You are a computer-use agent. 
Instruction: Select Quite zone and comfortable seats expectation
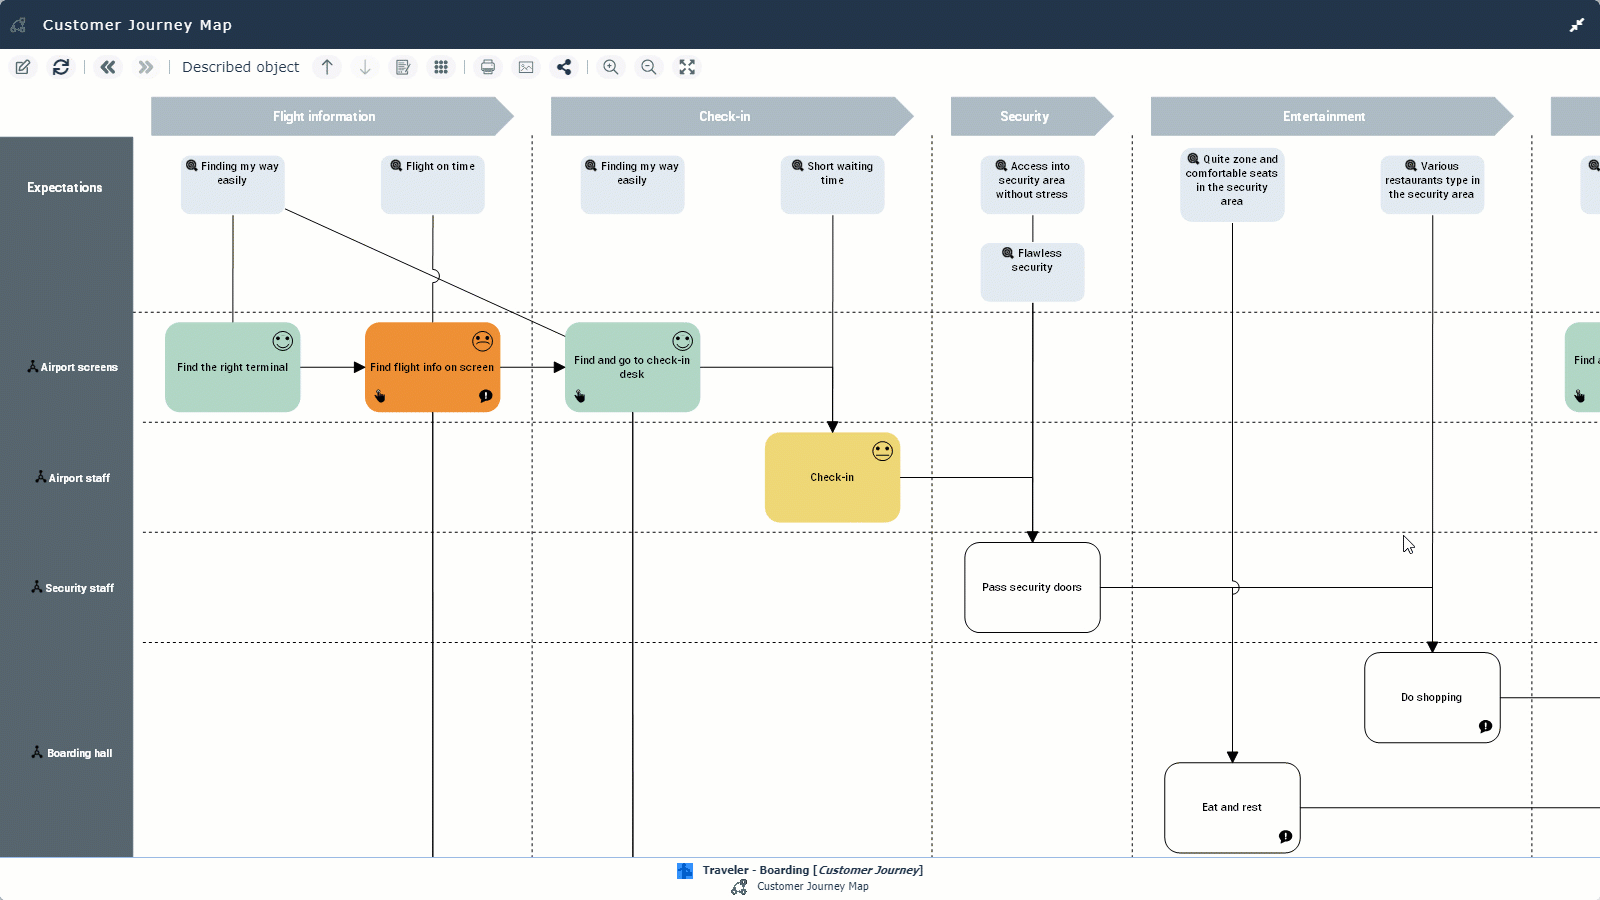click(1233, 184)
